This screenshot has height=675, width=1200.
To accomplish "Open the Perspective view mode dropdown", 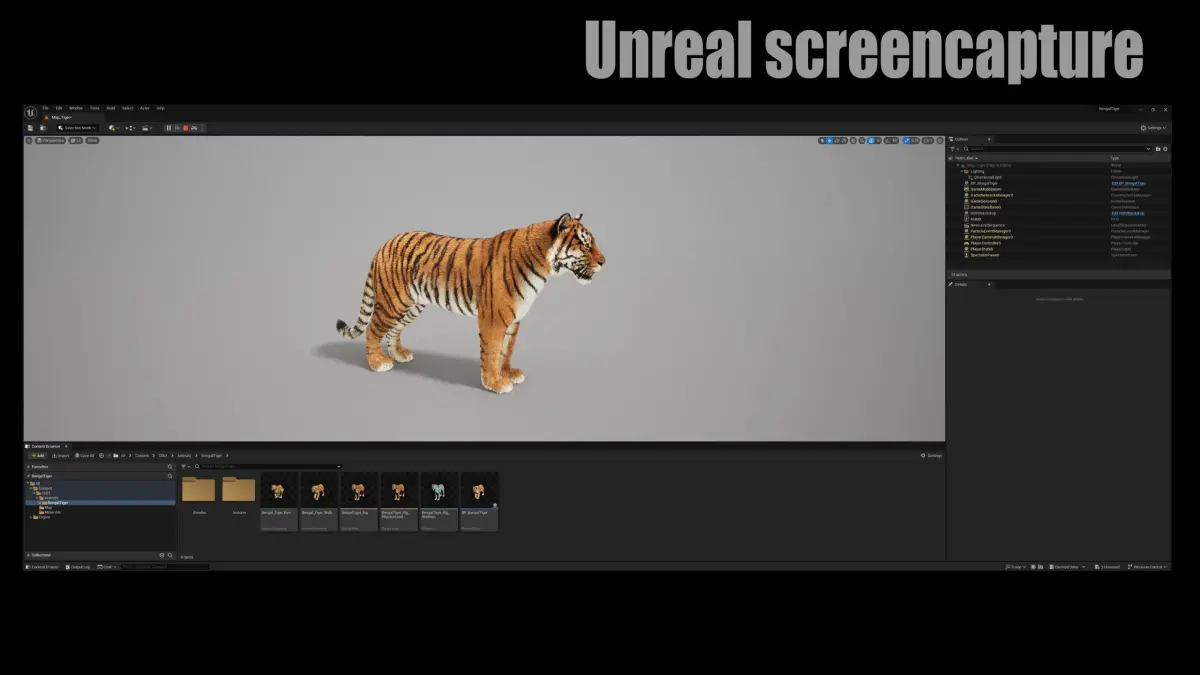I will [50, 141].
